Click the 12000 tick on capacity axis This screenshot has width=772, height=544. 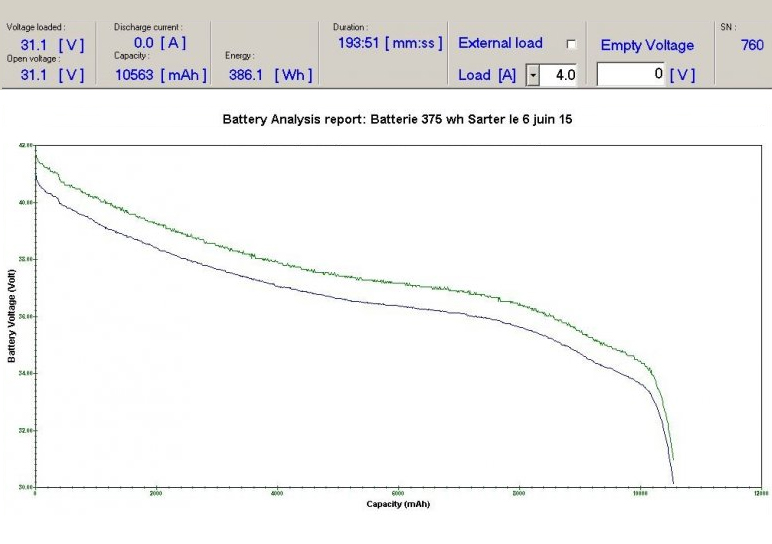coord(761,493)
